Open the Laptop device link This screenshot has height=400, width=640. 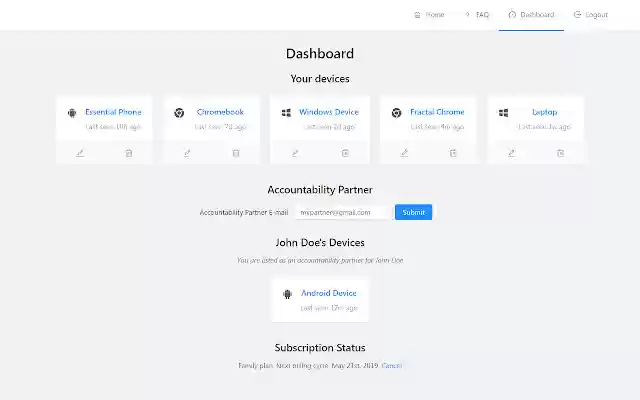point(544,112)
